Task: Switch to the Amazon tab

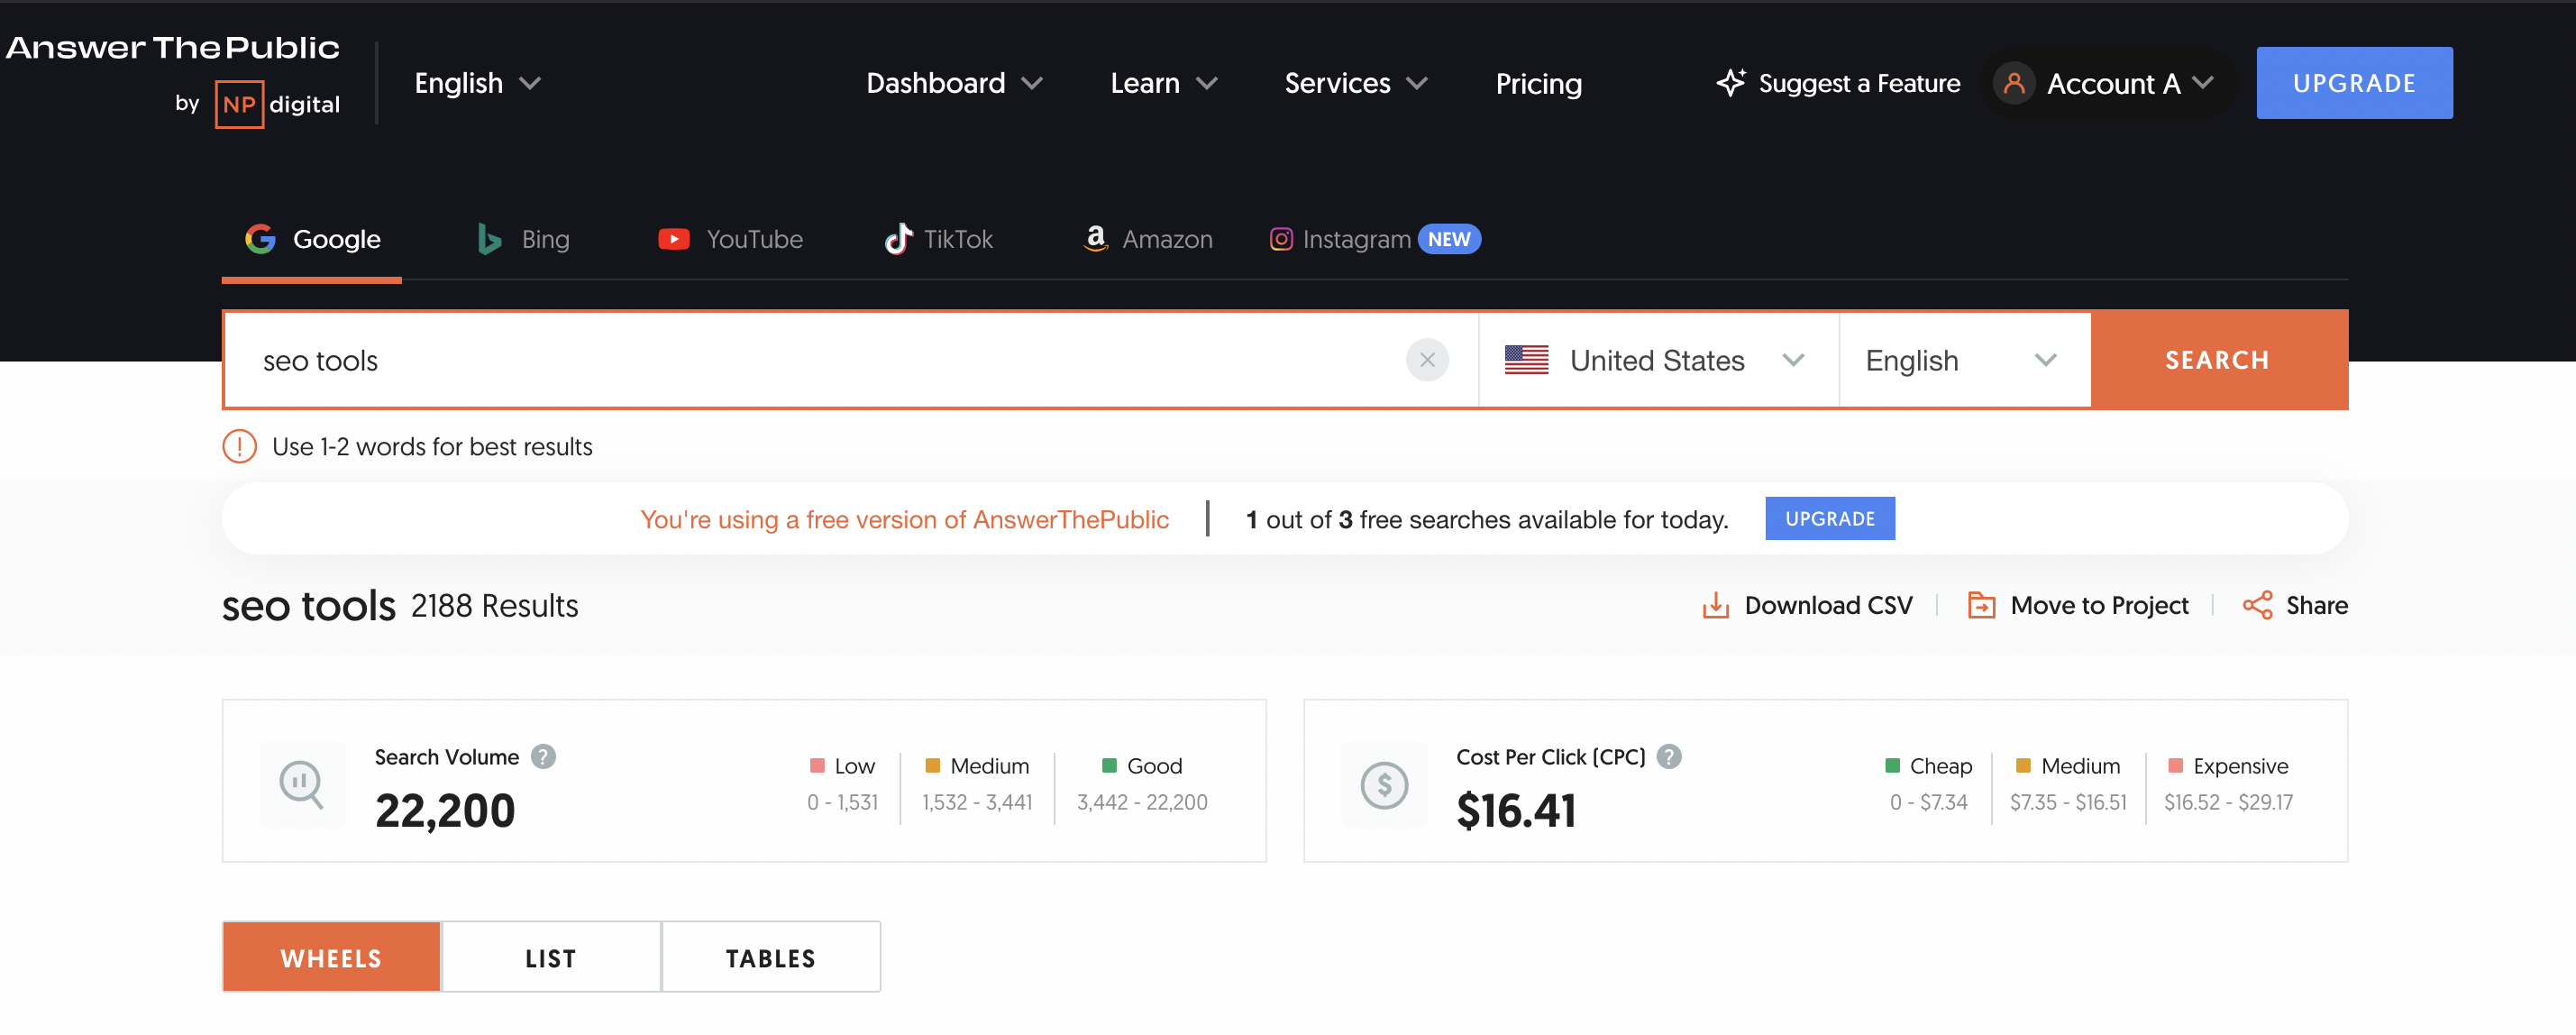Action: click(x=1148, y=239)
